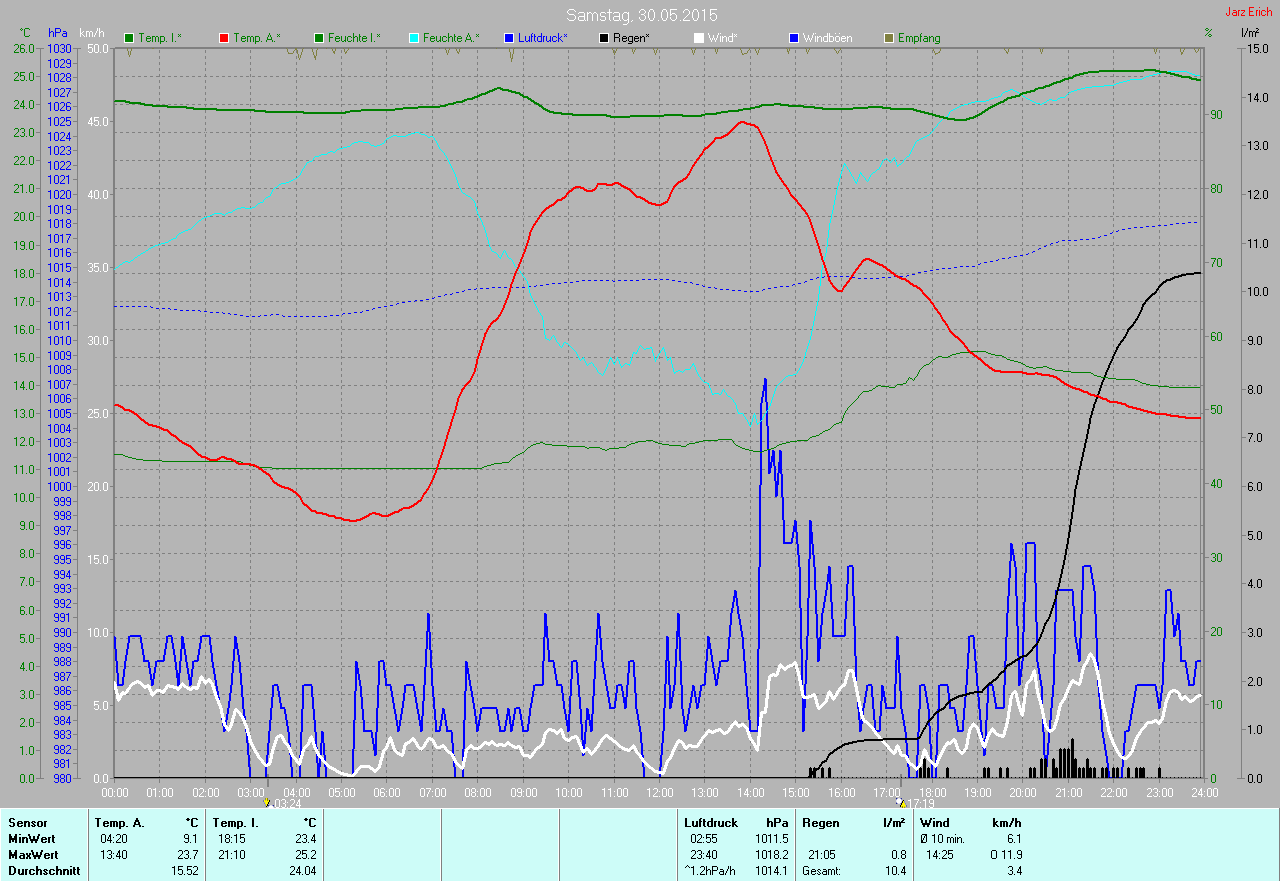Screen dimensions: 1280x881
Task: Click the 21:05 rain time in the table
Action: click(822, 855)
